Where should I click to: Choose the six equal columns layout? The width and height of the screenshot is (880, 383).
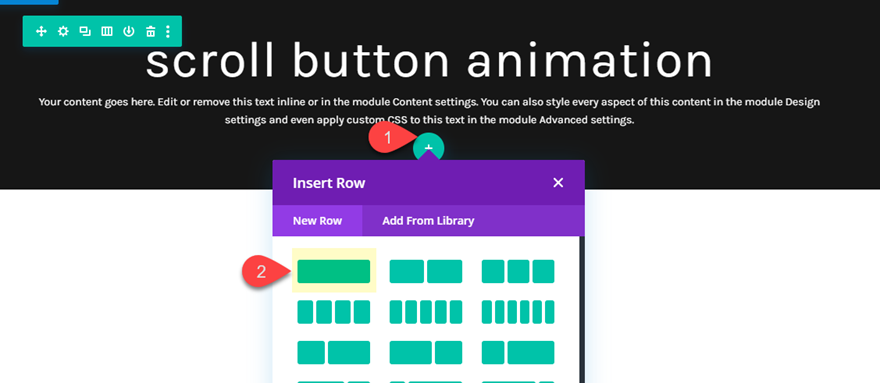518,312
